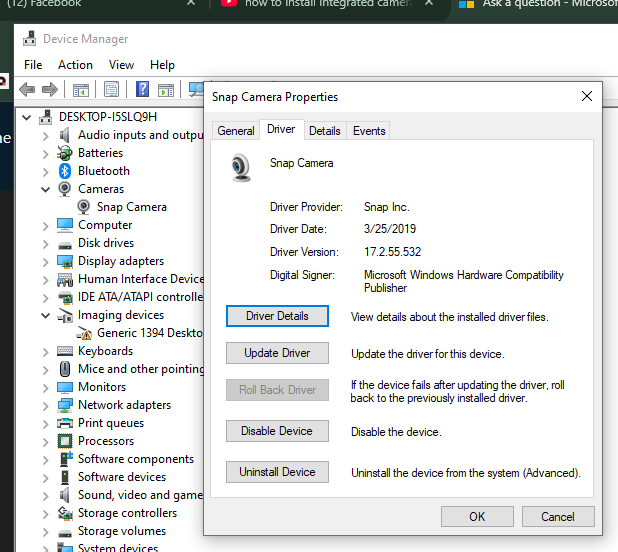Select the Monitors tree item
618x552 pixels.
[102, 387]
